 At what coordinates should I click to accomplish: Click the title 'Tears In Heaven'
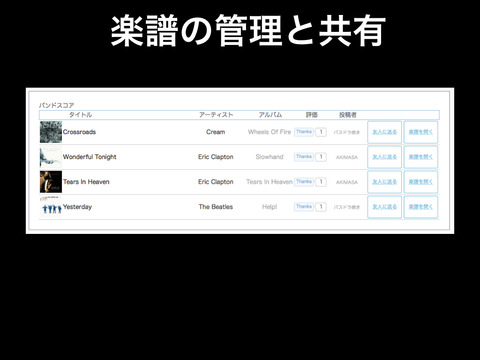point(86,182)
